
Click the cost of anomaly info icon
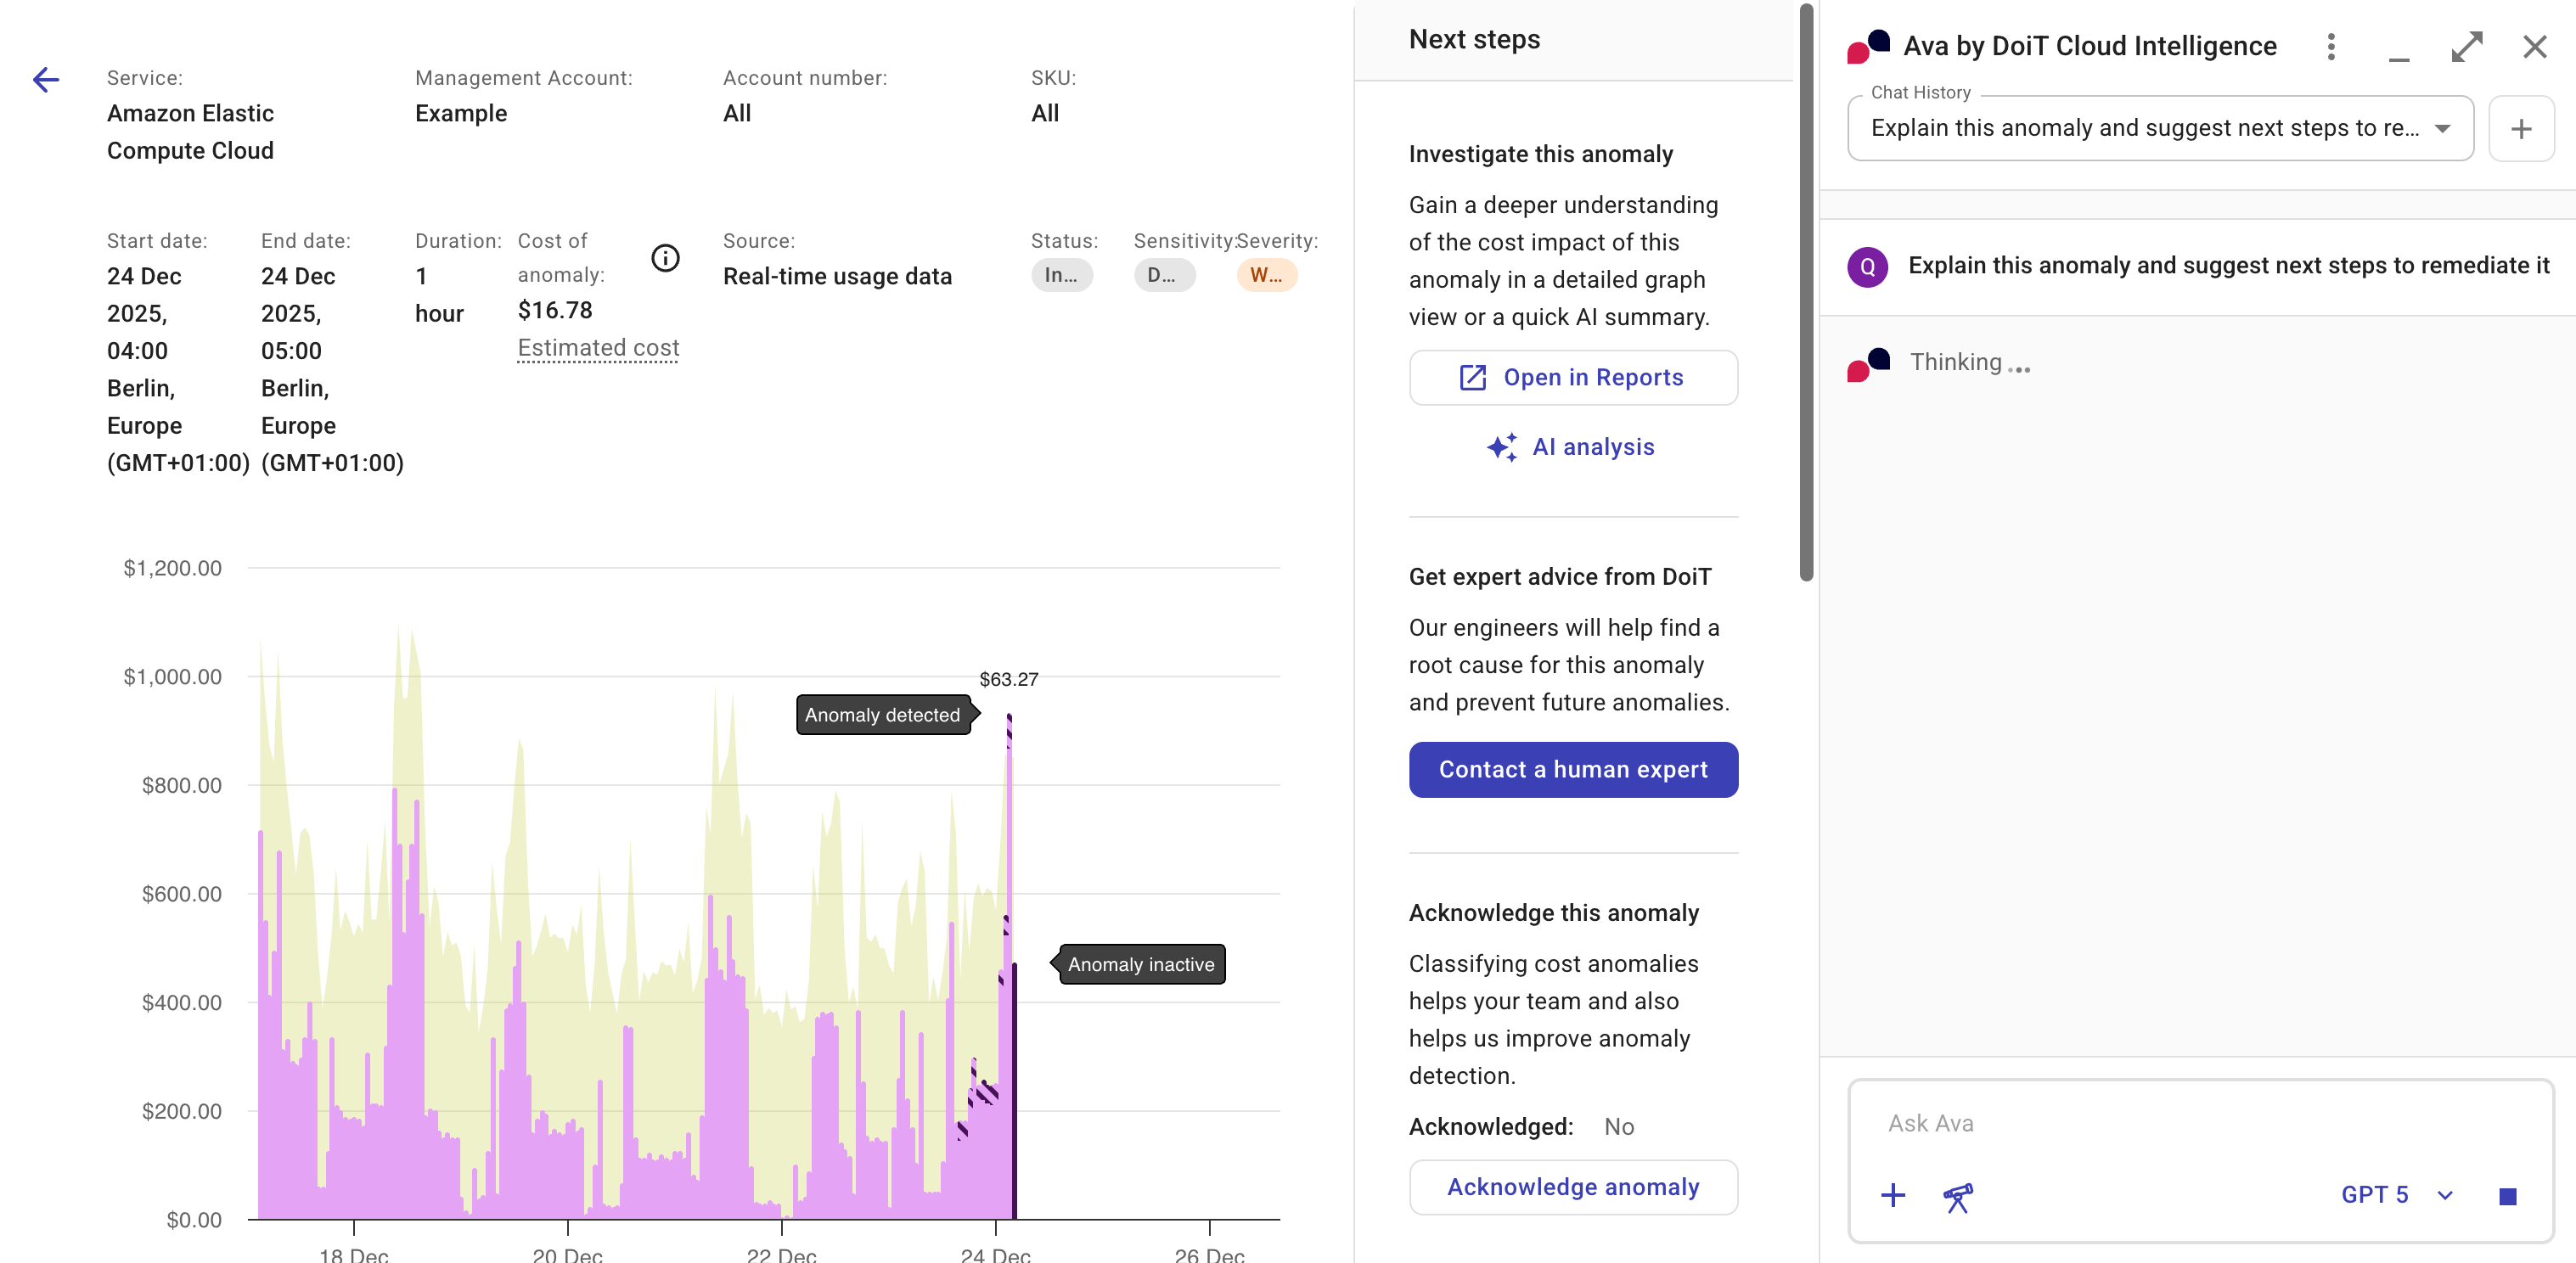(x=665, y=258)
